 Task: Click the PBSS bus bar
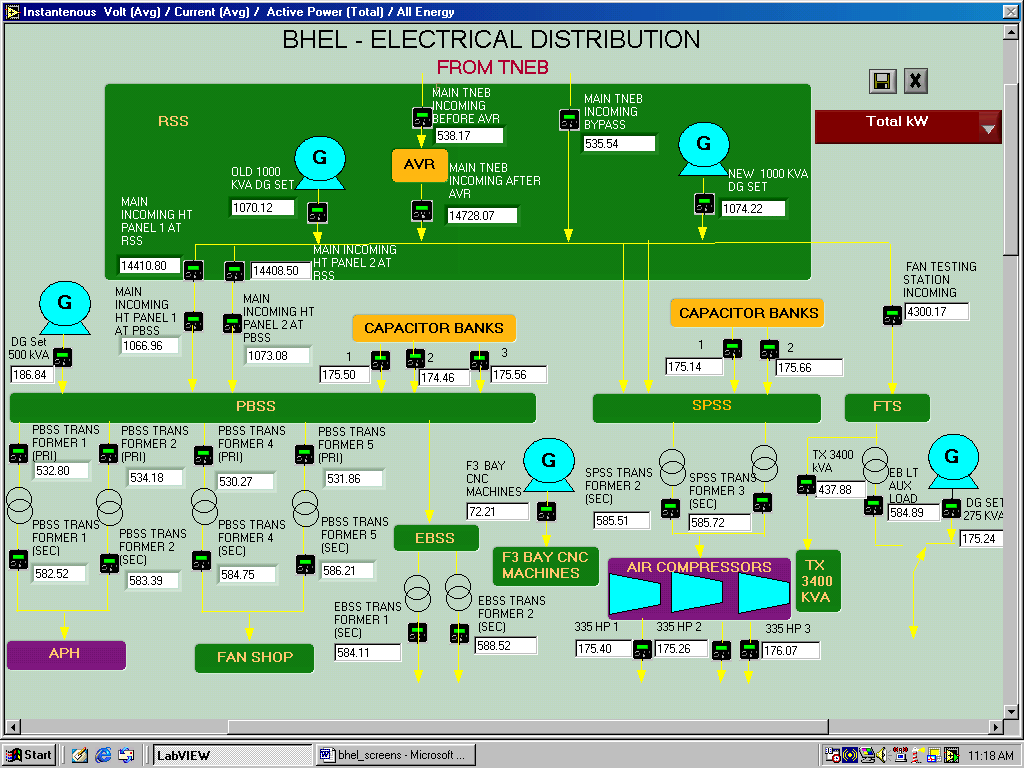tap(273, 408)
